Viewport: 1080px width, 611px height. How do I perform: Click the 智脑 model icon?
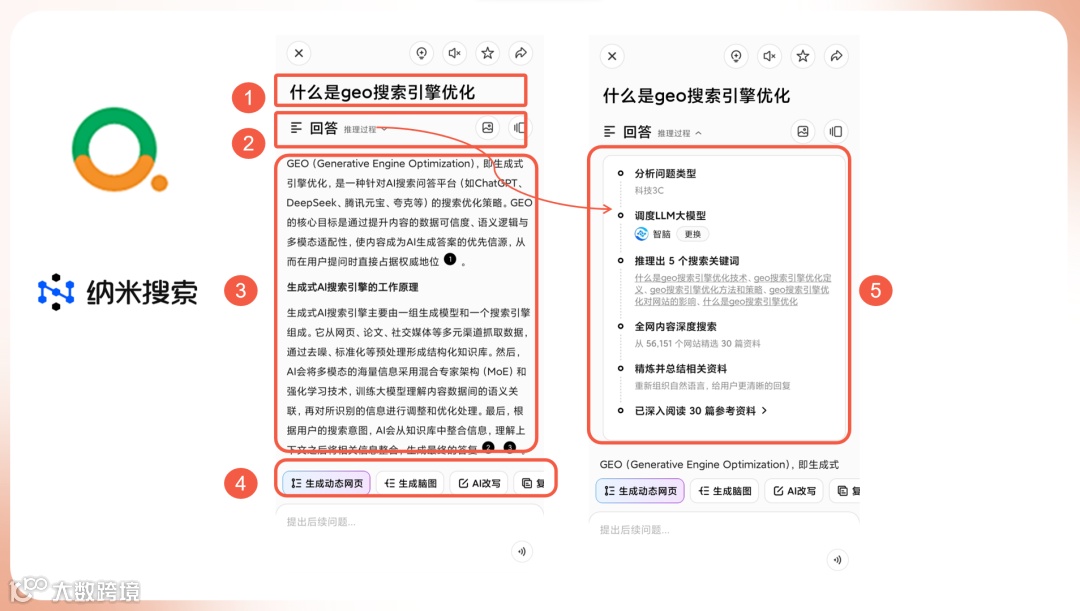coord(641,234)
